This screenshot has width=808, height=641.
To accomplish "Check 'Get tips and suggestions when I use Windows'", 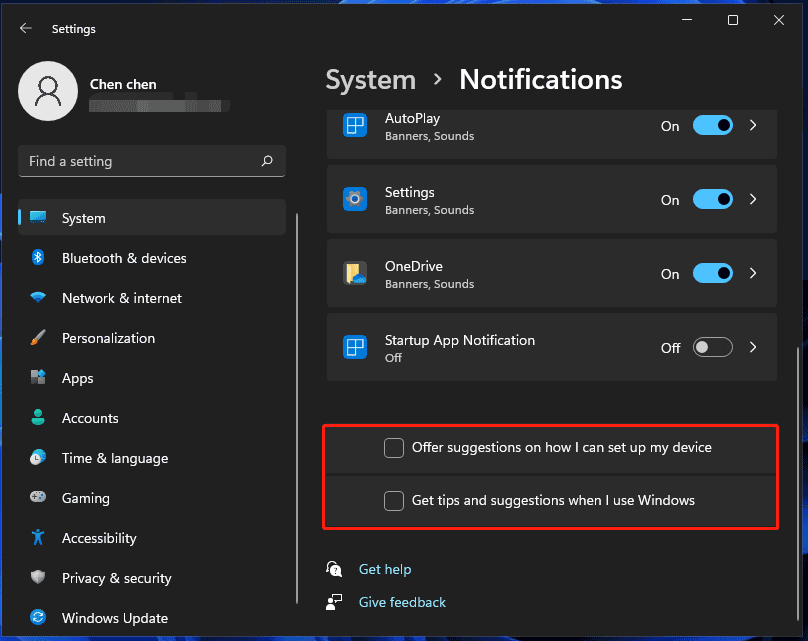I will [394, 500].
